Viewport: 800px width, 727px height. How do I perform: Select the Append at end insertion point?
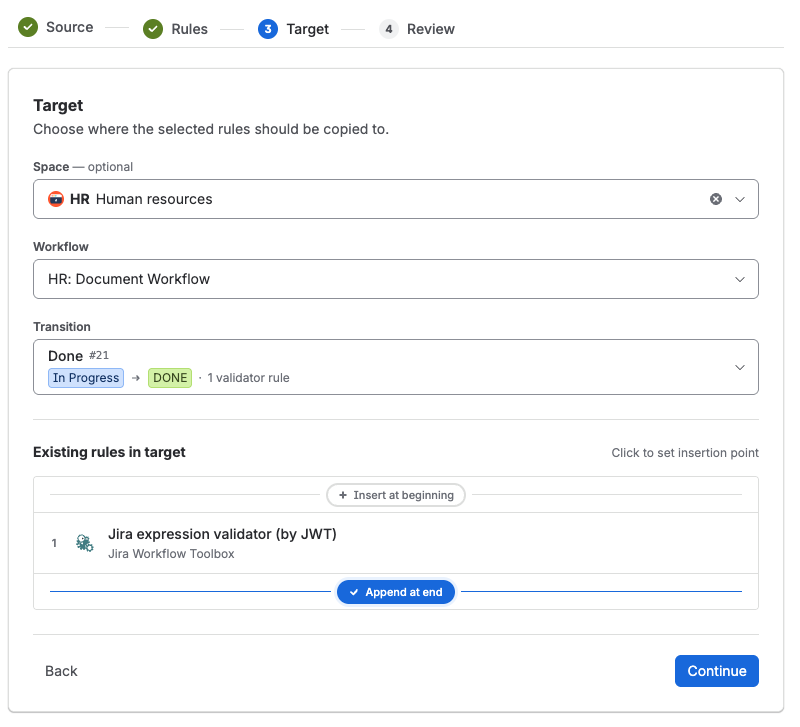point(396,592)
